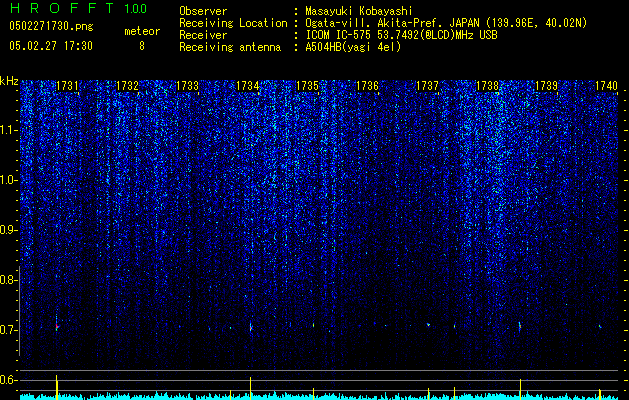Screen dimensions: 629x400
Task: Click the meteor count value 8
Action: point(142,46)
